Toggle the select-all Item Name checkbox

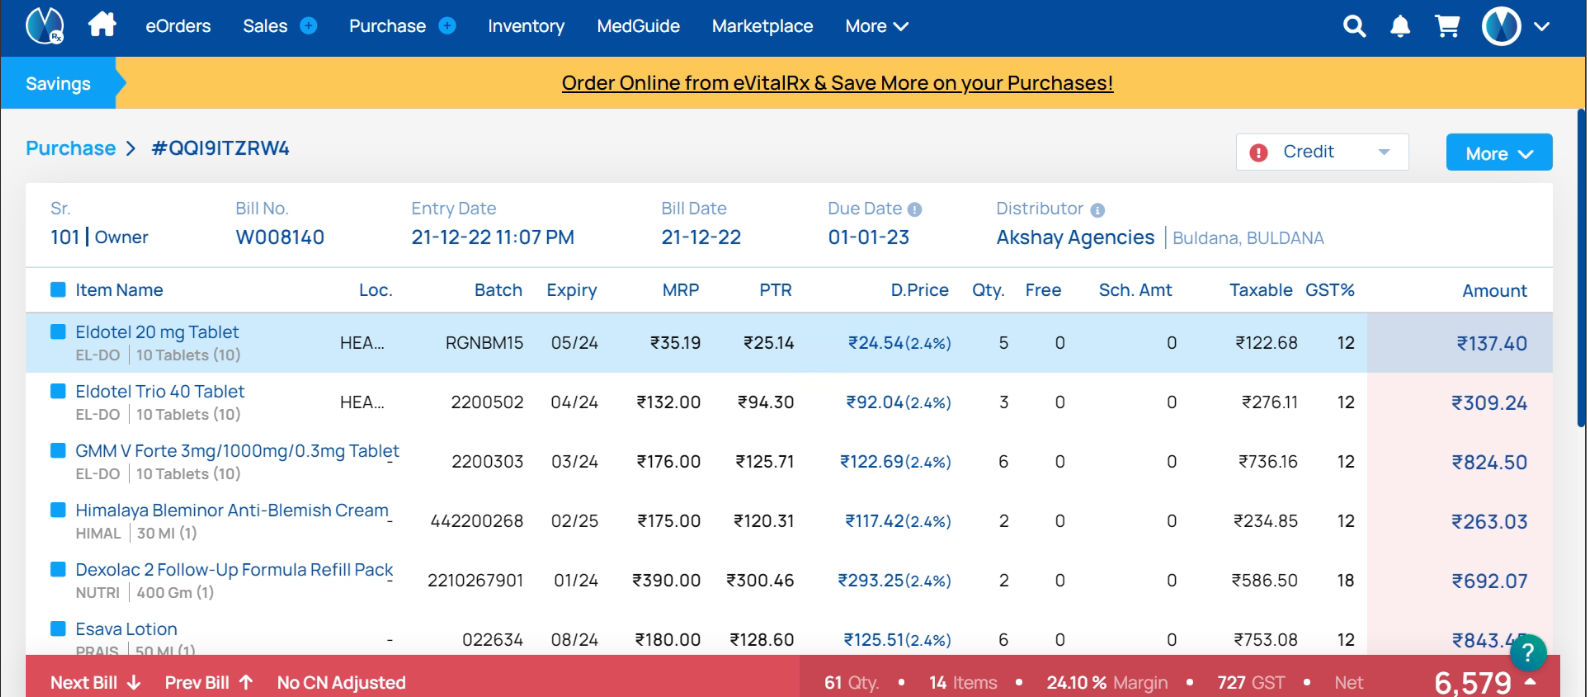point(58,290)
